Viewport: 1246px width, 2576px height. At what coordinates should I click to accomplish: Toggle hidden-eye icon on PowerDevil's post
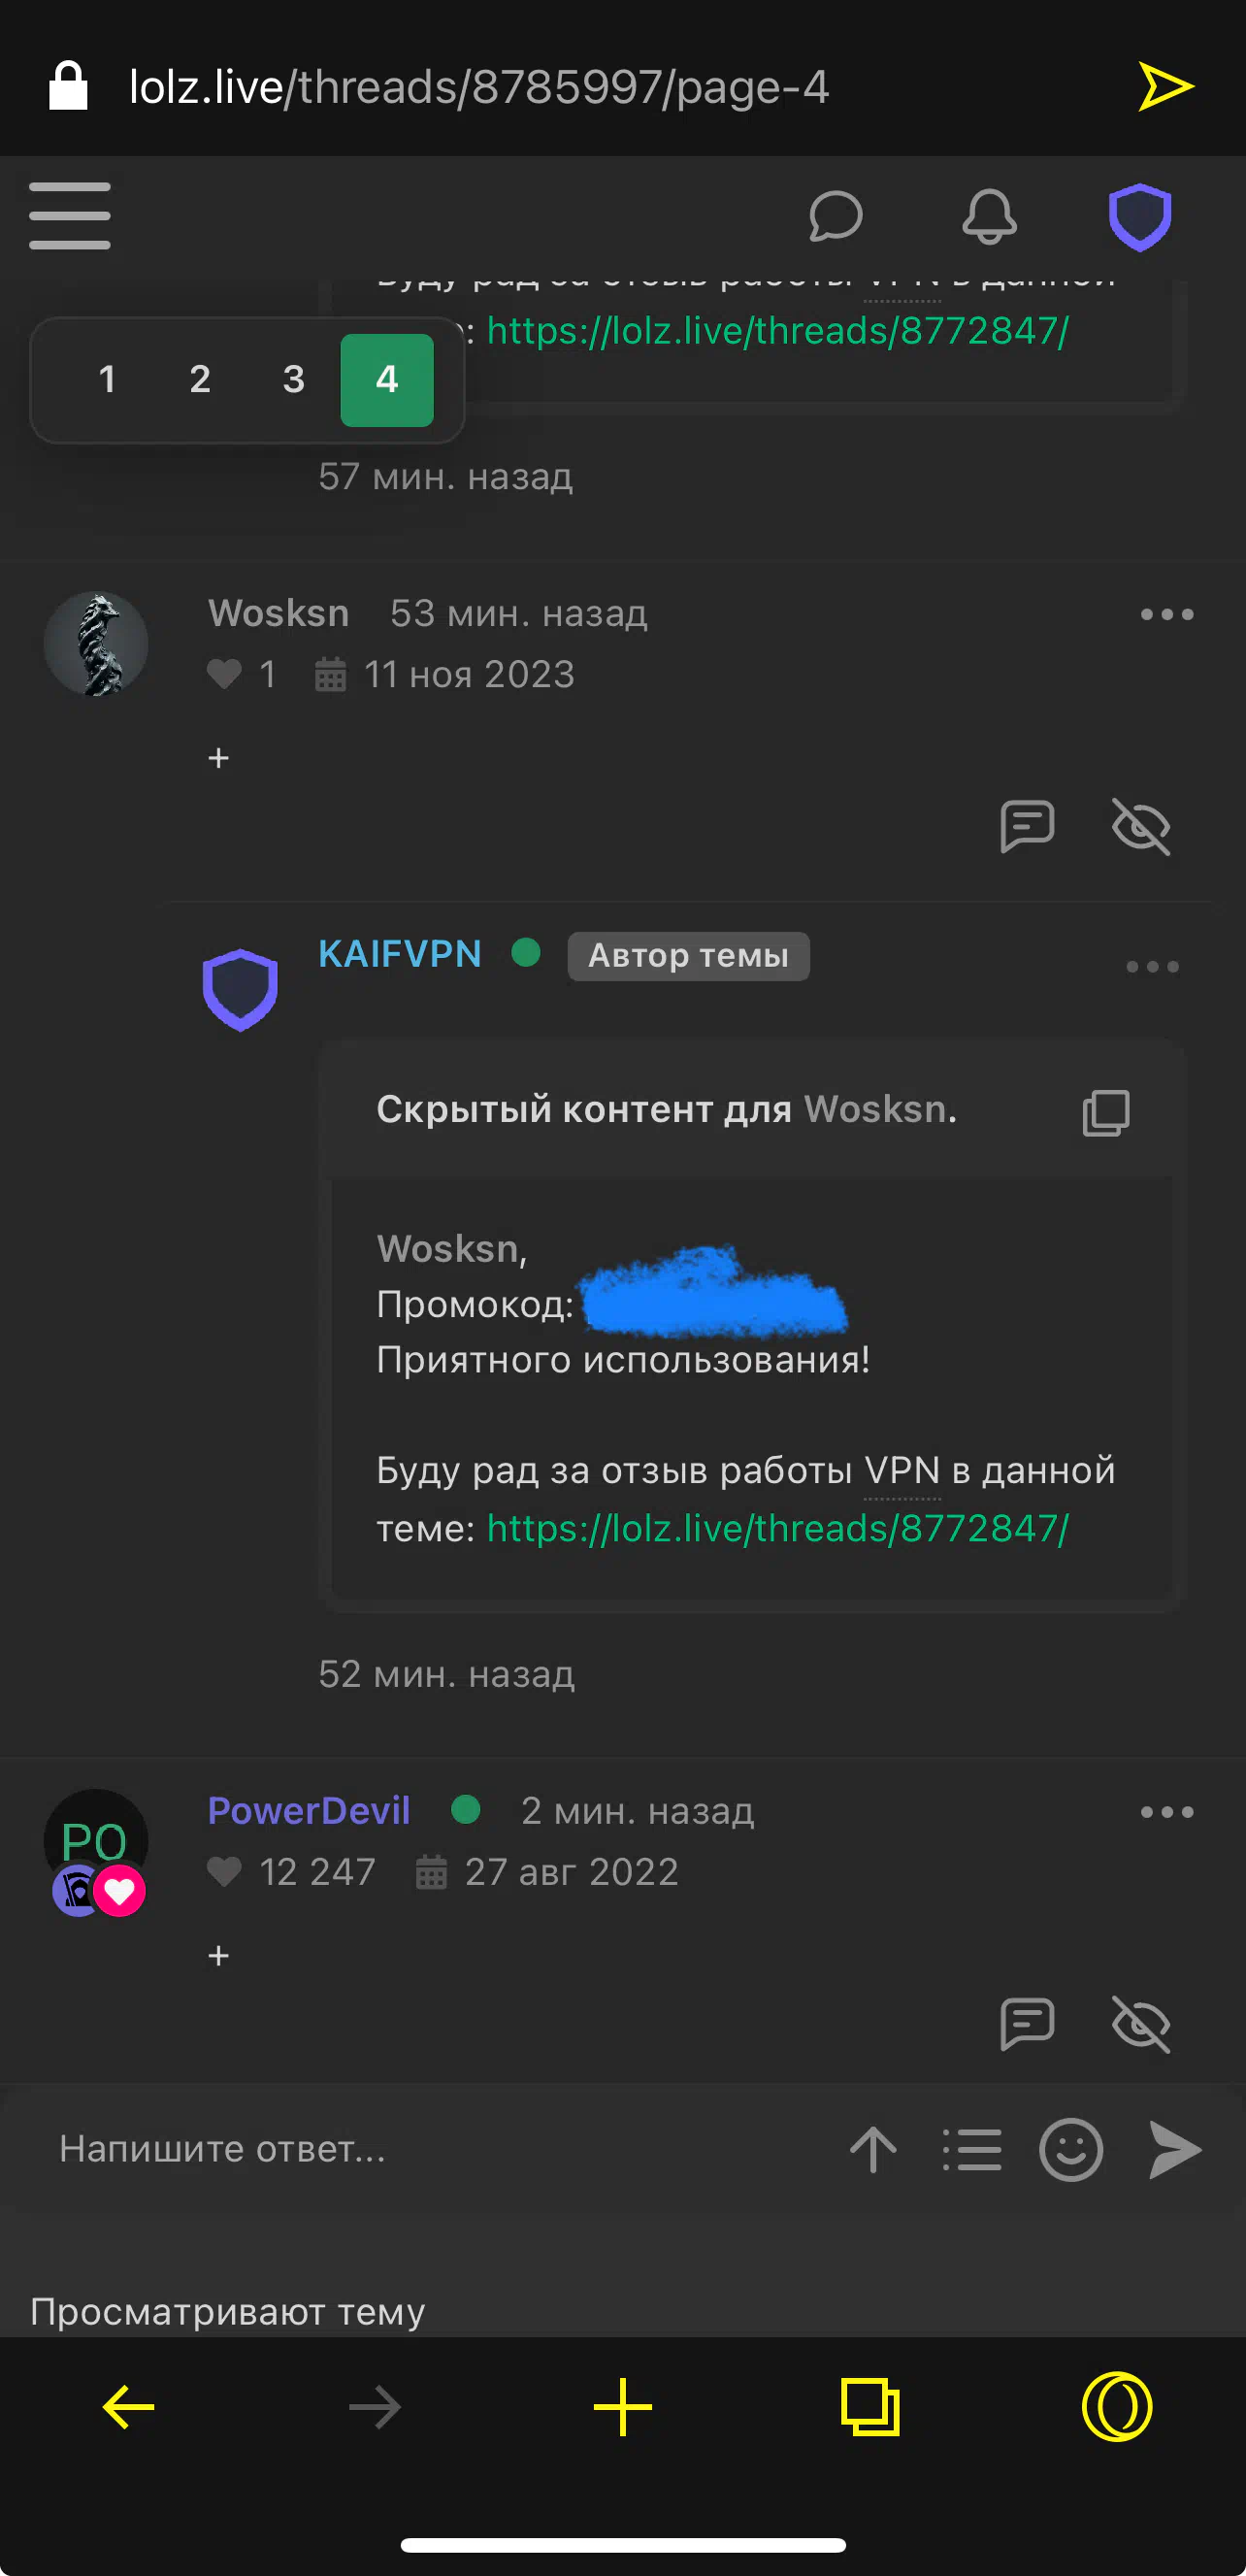click(x=1141, y=2023)
